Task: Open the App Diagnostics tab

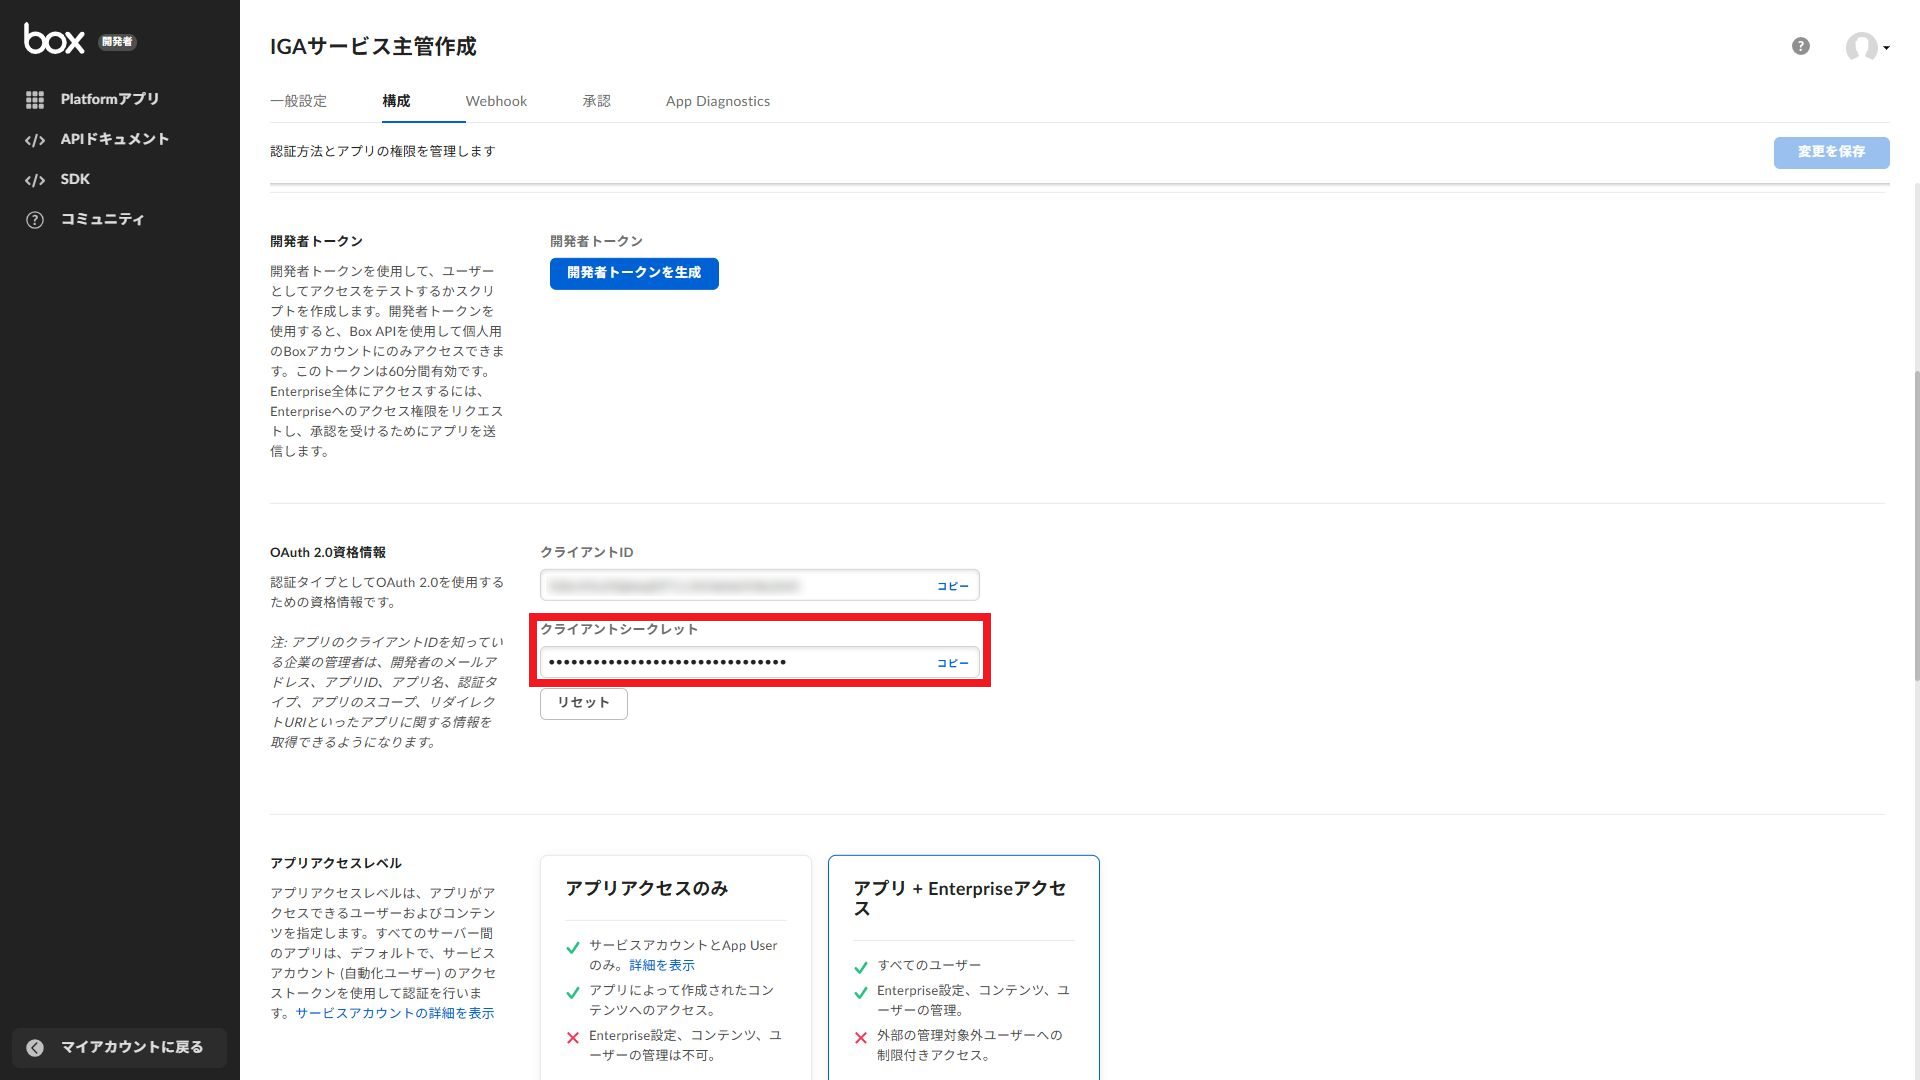Action: [717, 101]
